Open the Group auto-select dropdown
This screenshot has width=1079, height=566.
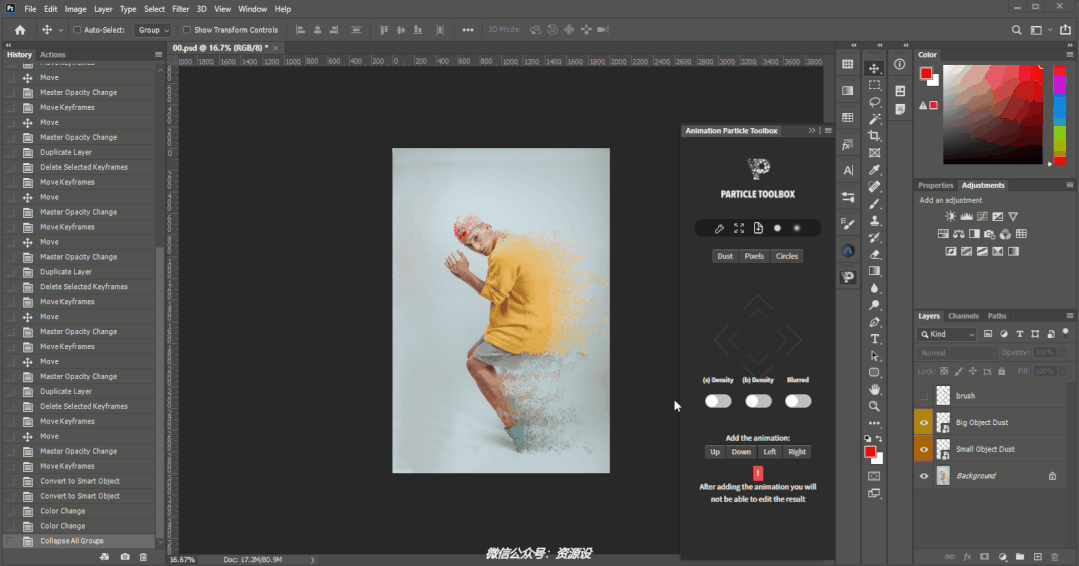[153, 30]
